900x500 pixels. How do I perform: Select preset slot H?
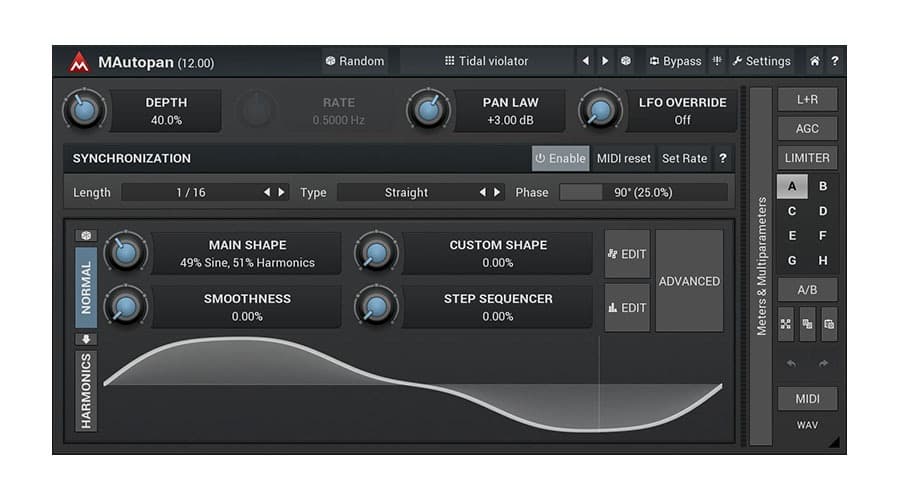[x=823, y=260]
